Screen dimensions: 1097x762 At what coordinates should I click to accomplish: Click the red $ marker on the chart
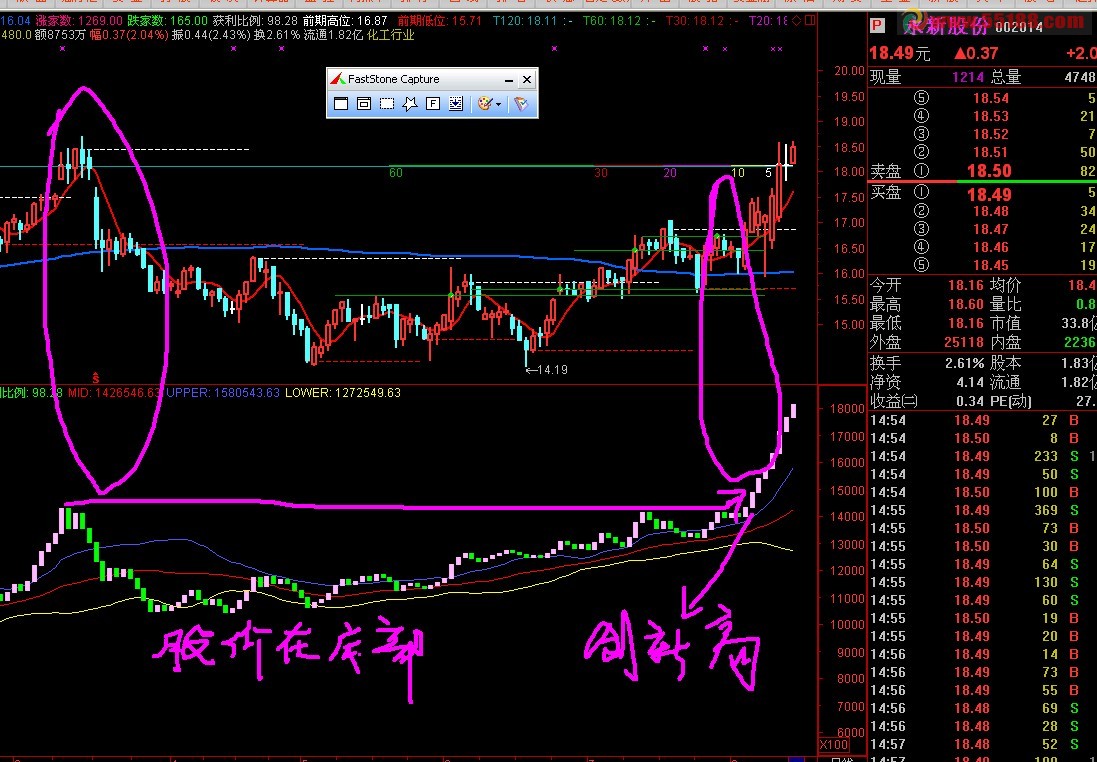point(96,378)
